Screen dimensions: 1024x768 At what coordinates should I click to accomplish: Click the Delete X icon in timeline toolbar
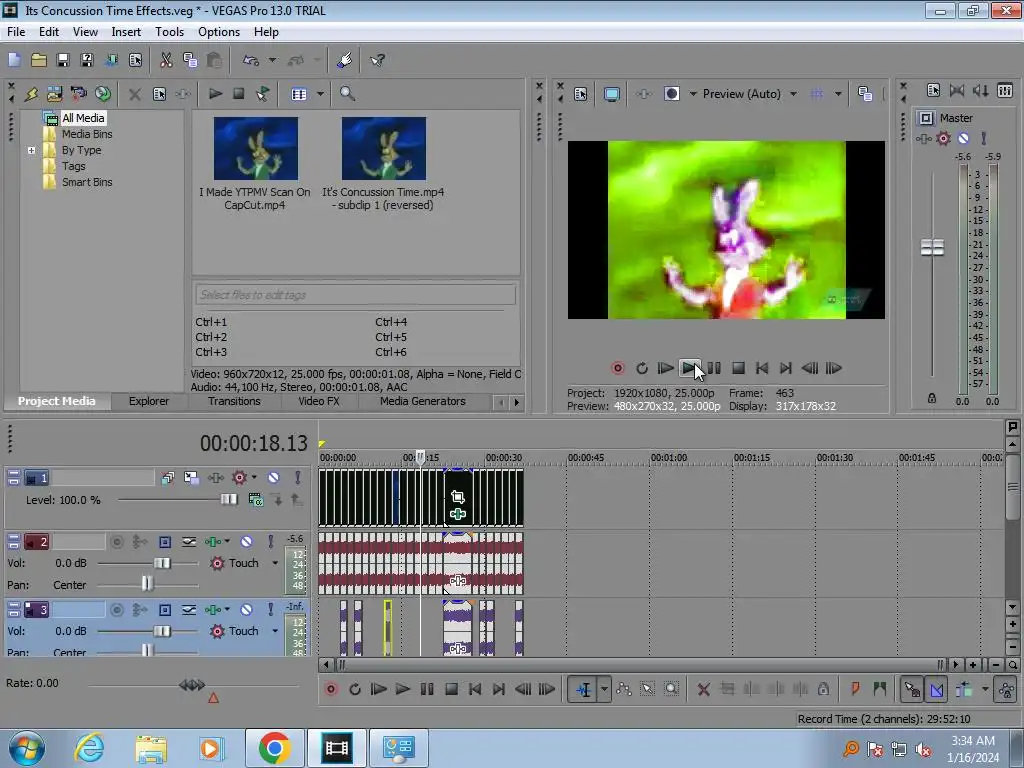703,689
